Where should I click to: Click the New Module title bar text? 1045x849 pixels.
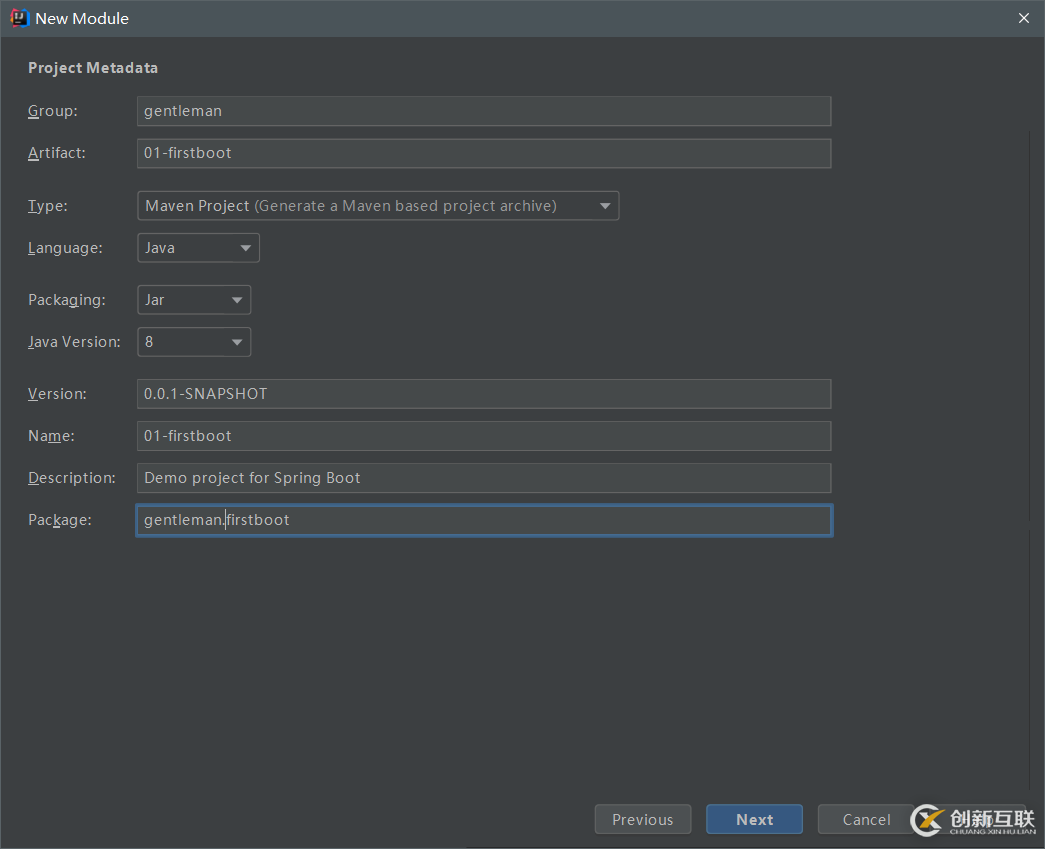[82, 18]
